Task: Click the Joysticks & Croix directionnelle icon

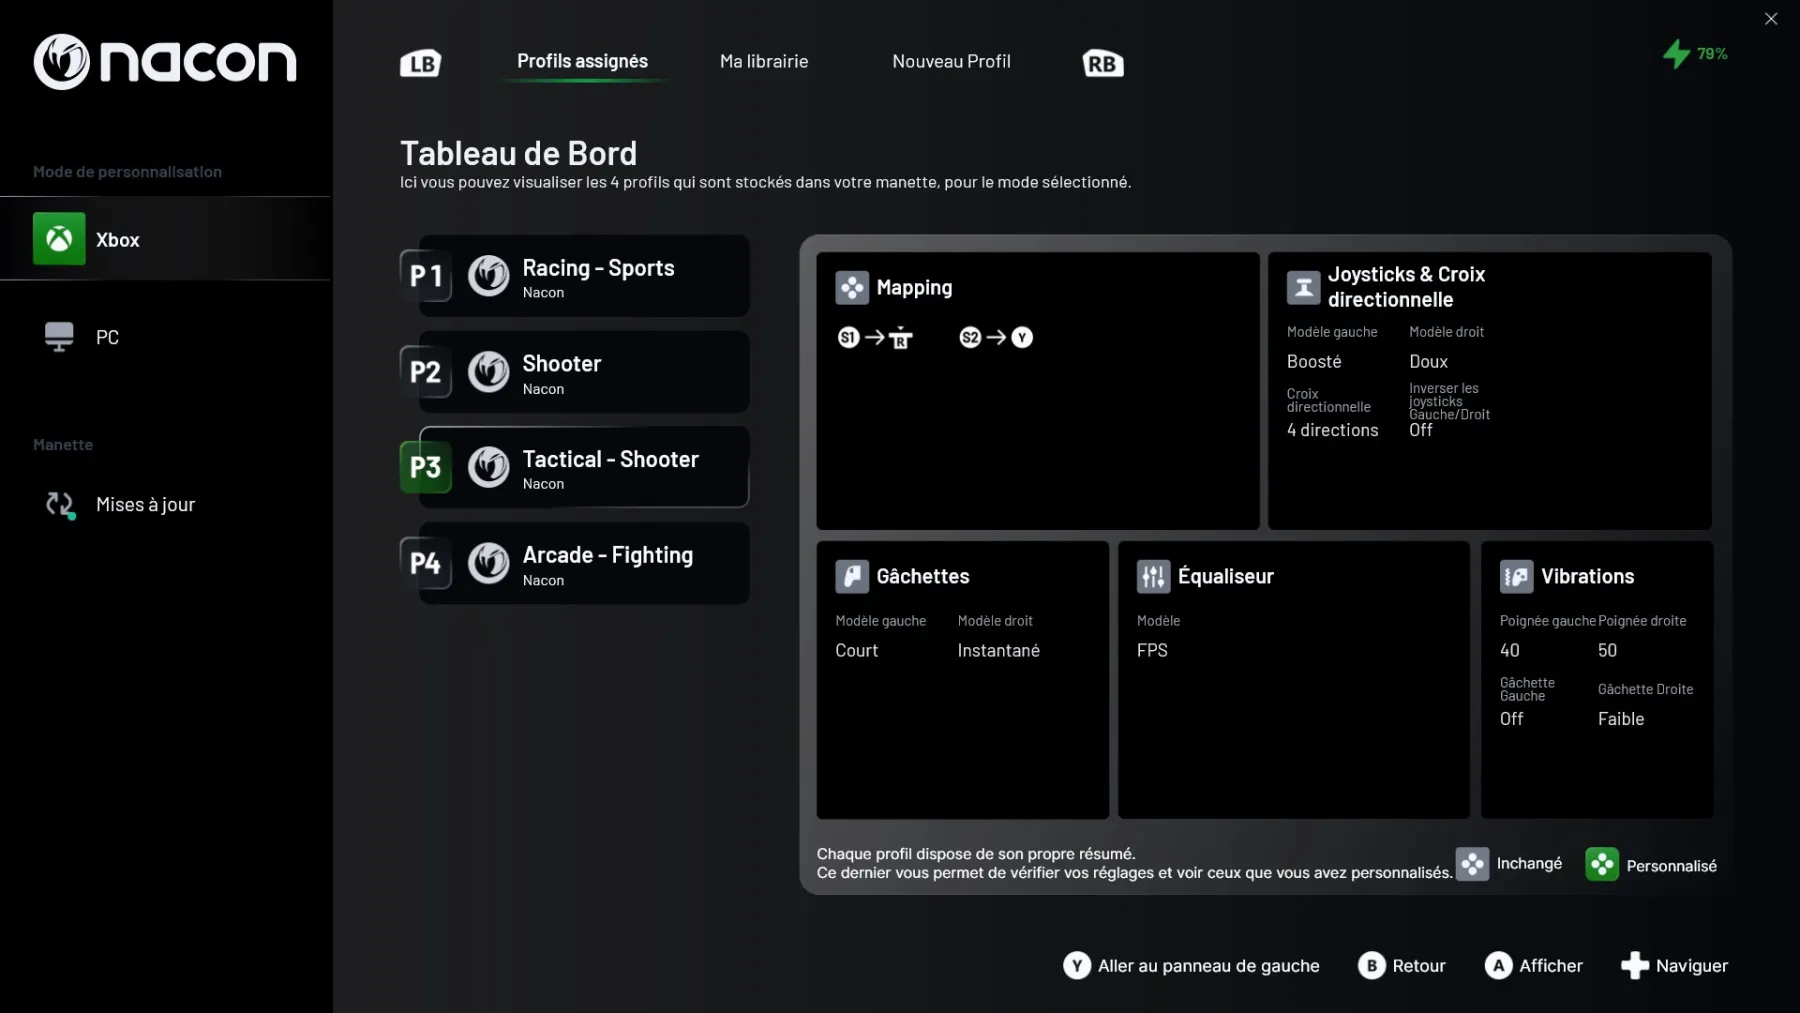Action: 1303,288
